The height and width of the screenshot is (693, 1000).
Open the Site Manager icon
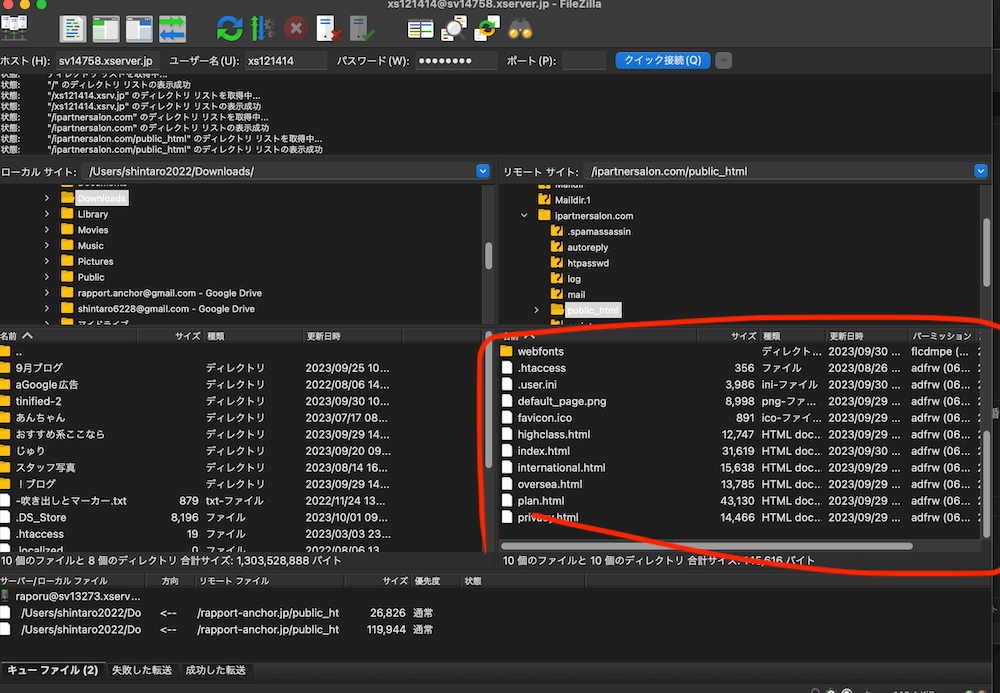click(x=14, y=29)
